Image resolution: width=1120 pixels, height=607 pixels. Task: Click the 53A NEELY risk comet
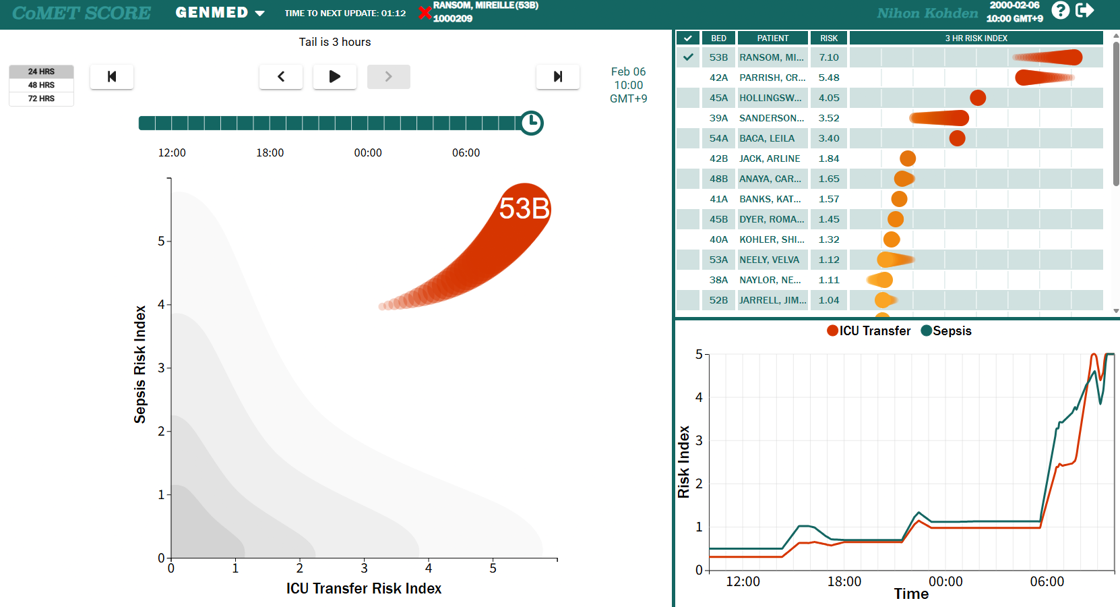896,259
